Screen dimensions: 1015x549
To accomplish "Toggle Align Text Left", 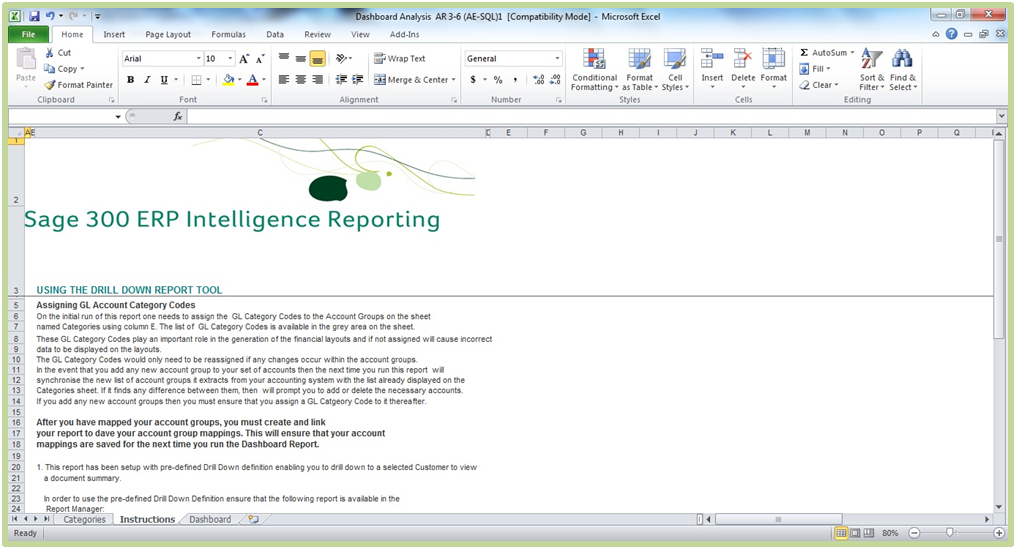I will point(284,80).
